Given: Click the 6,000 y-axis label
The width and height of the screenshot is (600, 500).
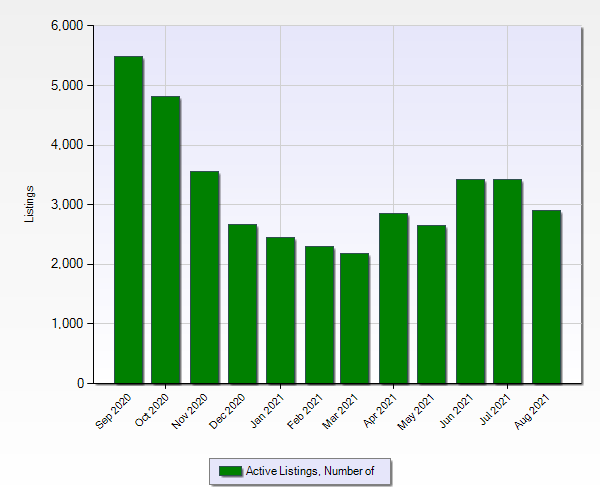Looking at the screenshot, I should 67,26.
